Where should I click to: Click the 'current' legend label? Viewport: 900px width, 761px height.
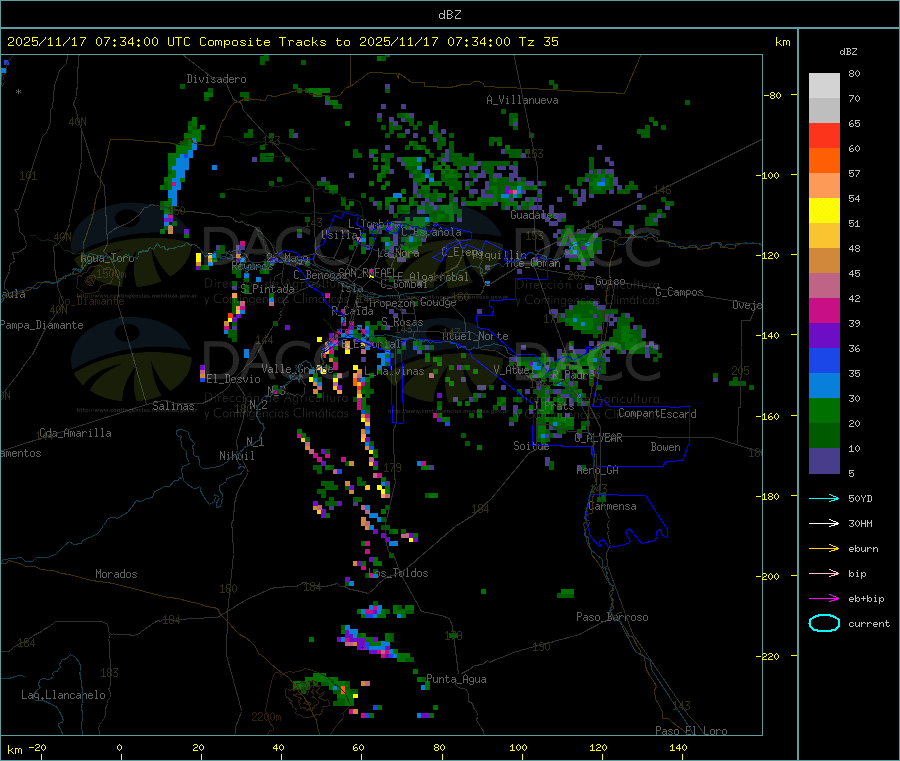click(869, 624)
